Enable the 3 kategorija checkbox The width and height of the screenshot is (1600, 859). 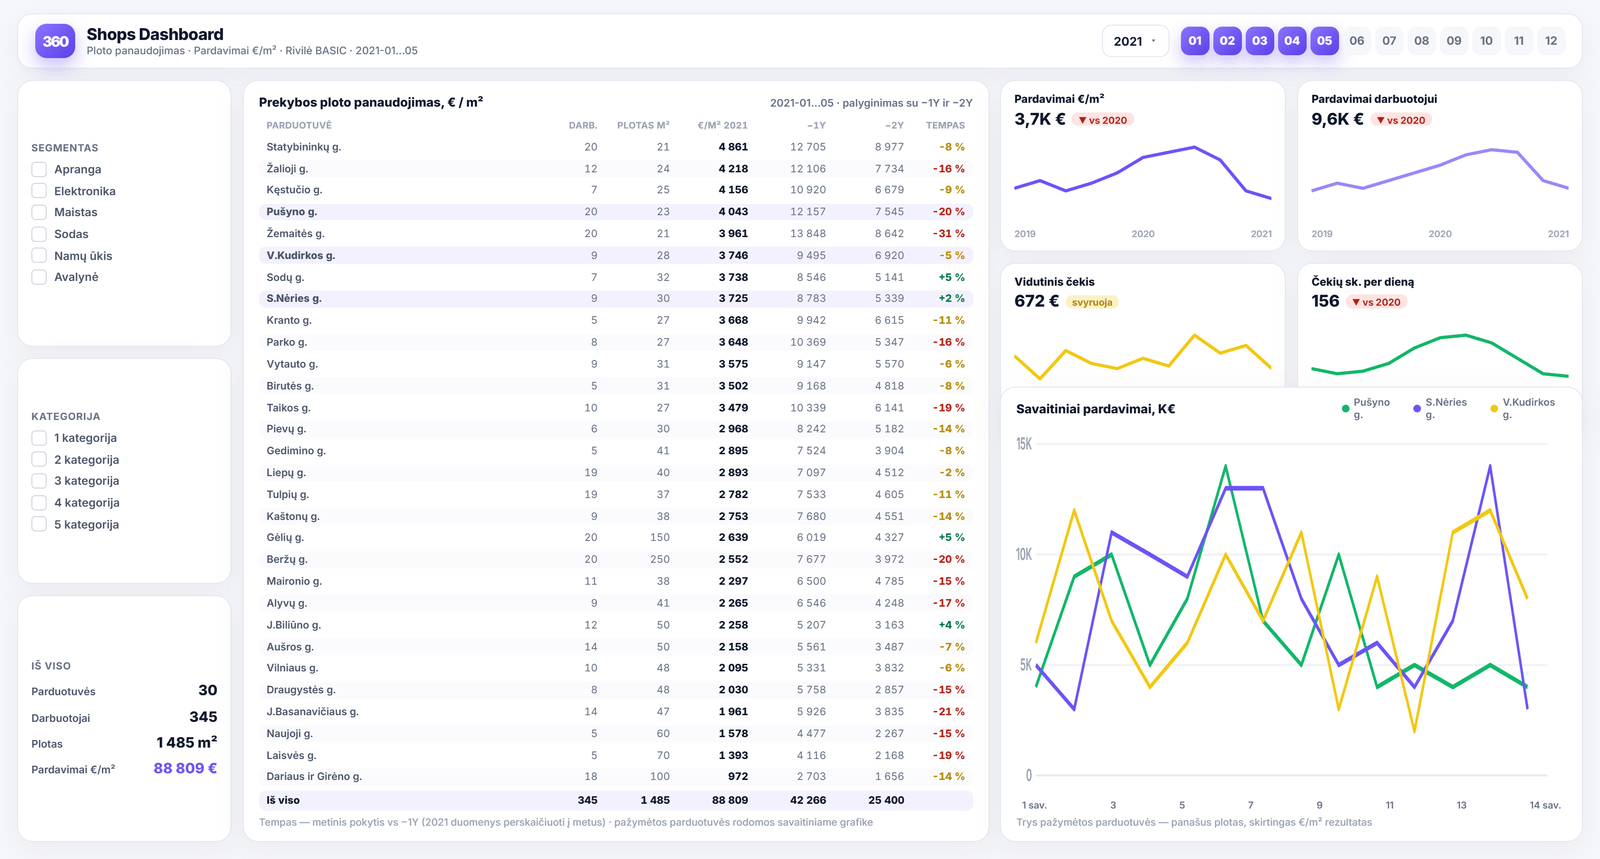39,481
